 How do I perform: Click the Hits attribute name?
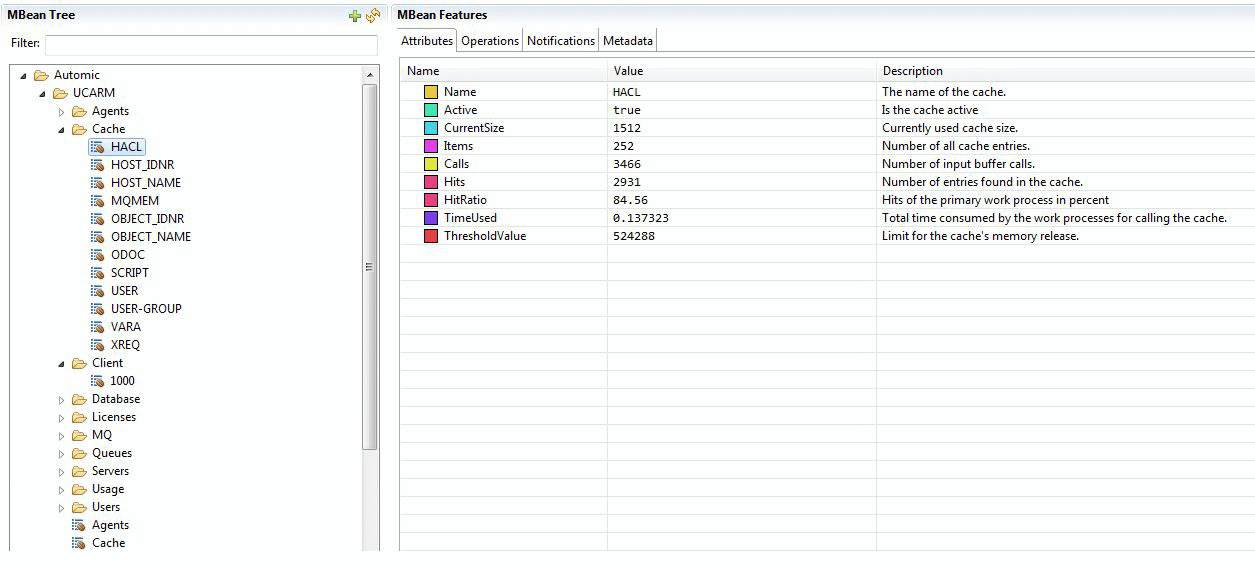[x=455, y=182]
